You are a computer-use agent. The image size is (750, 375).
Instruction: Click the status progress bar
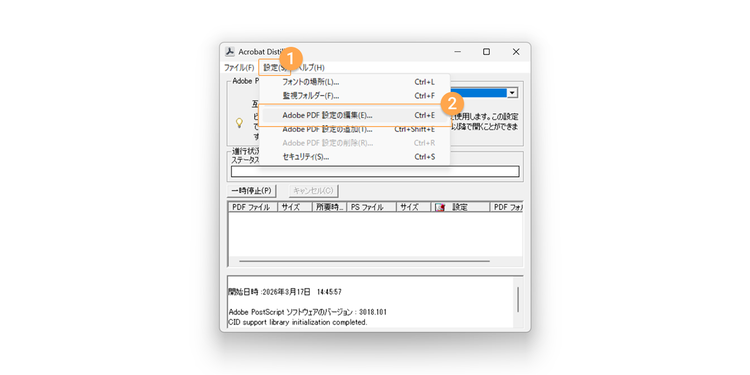click(375, 171)
